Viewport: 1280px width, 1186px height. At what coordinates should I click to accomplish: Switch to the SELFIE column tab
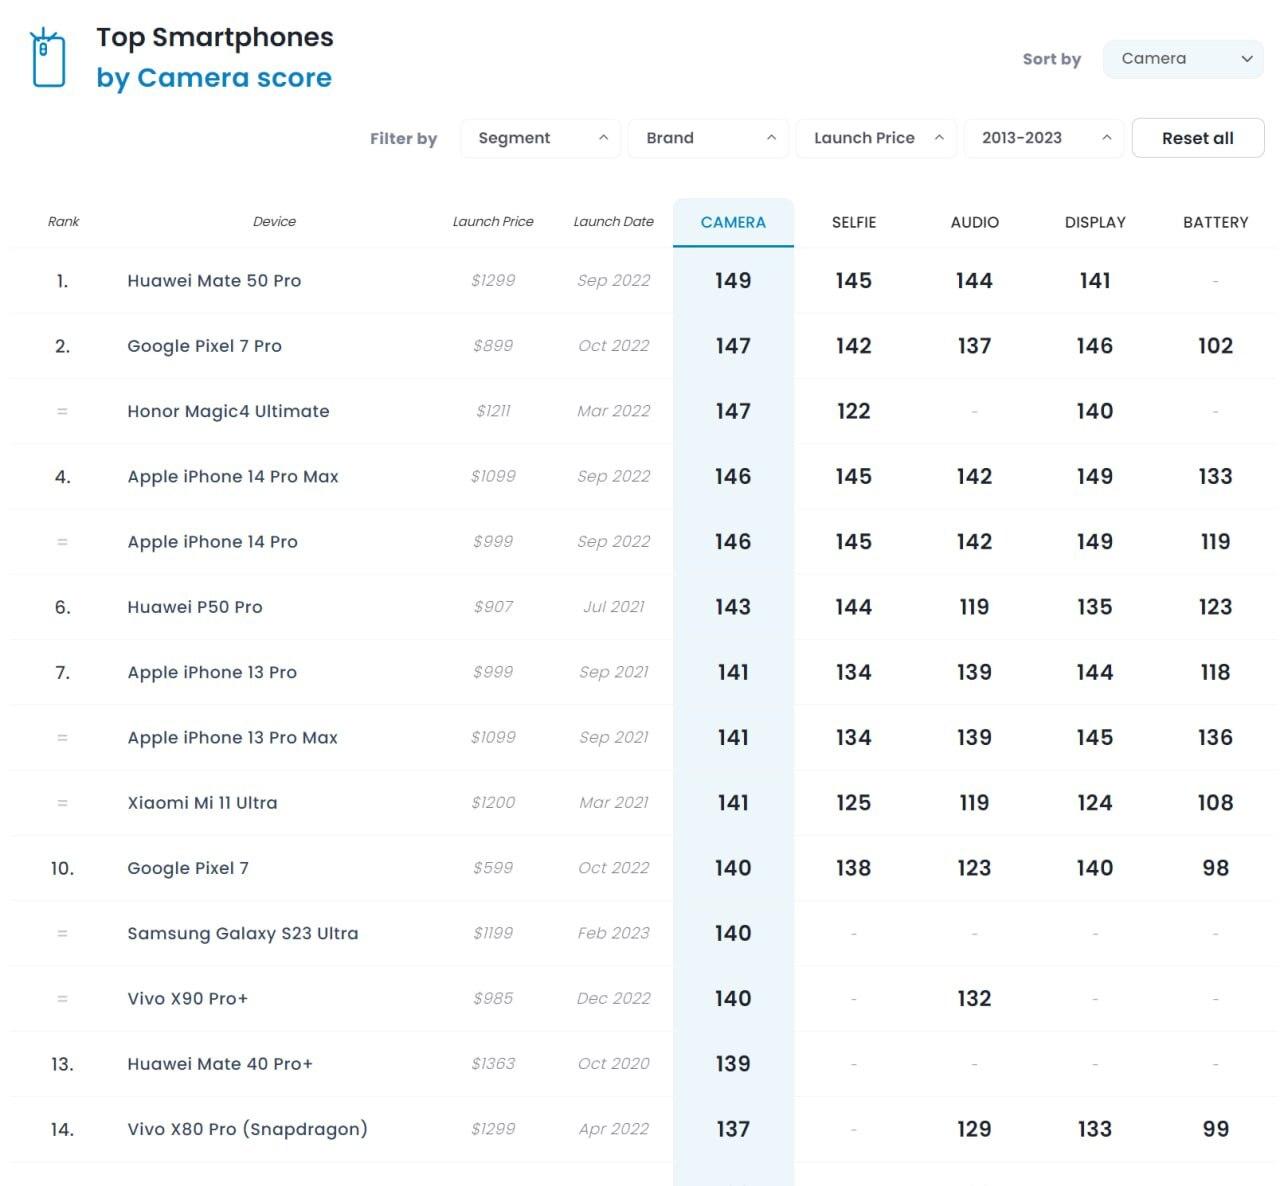click(854, 222)
